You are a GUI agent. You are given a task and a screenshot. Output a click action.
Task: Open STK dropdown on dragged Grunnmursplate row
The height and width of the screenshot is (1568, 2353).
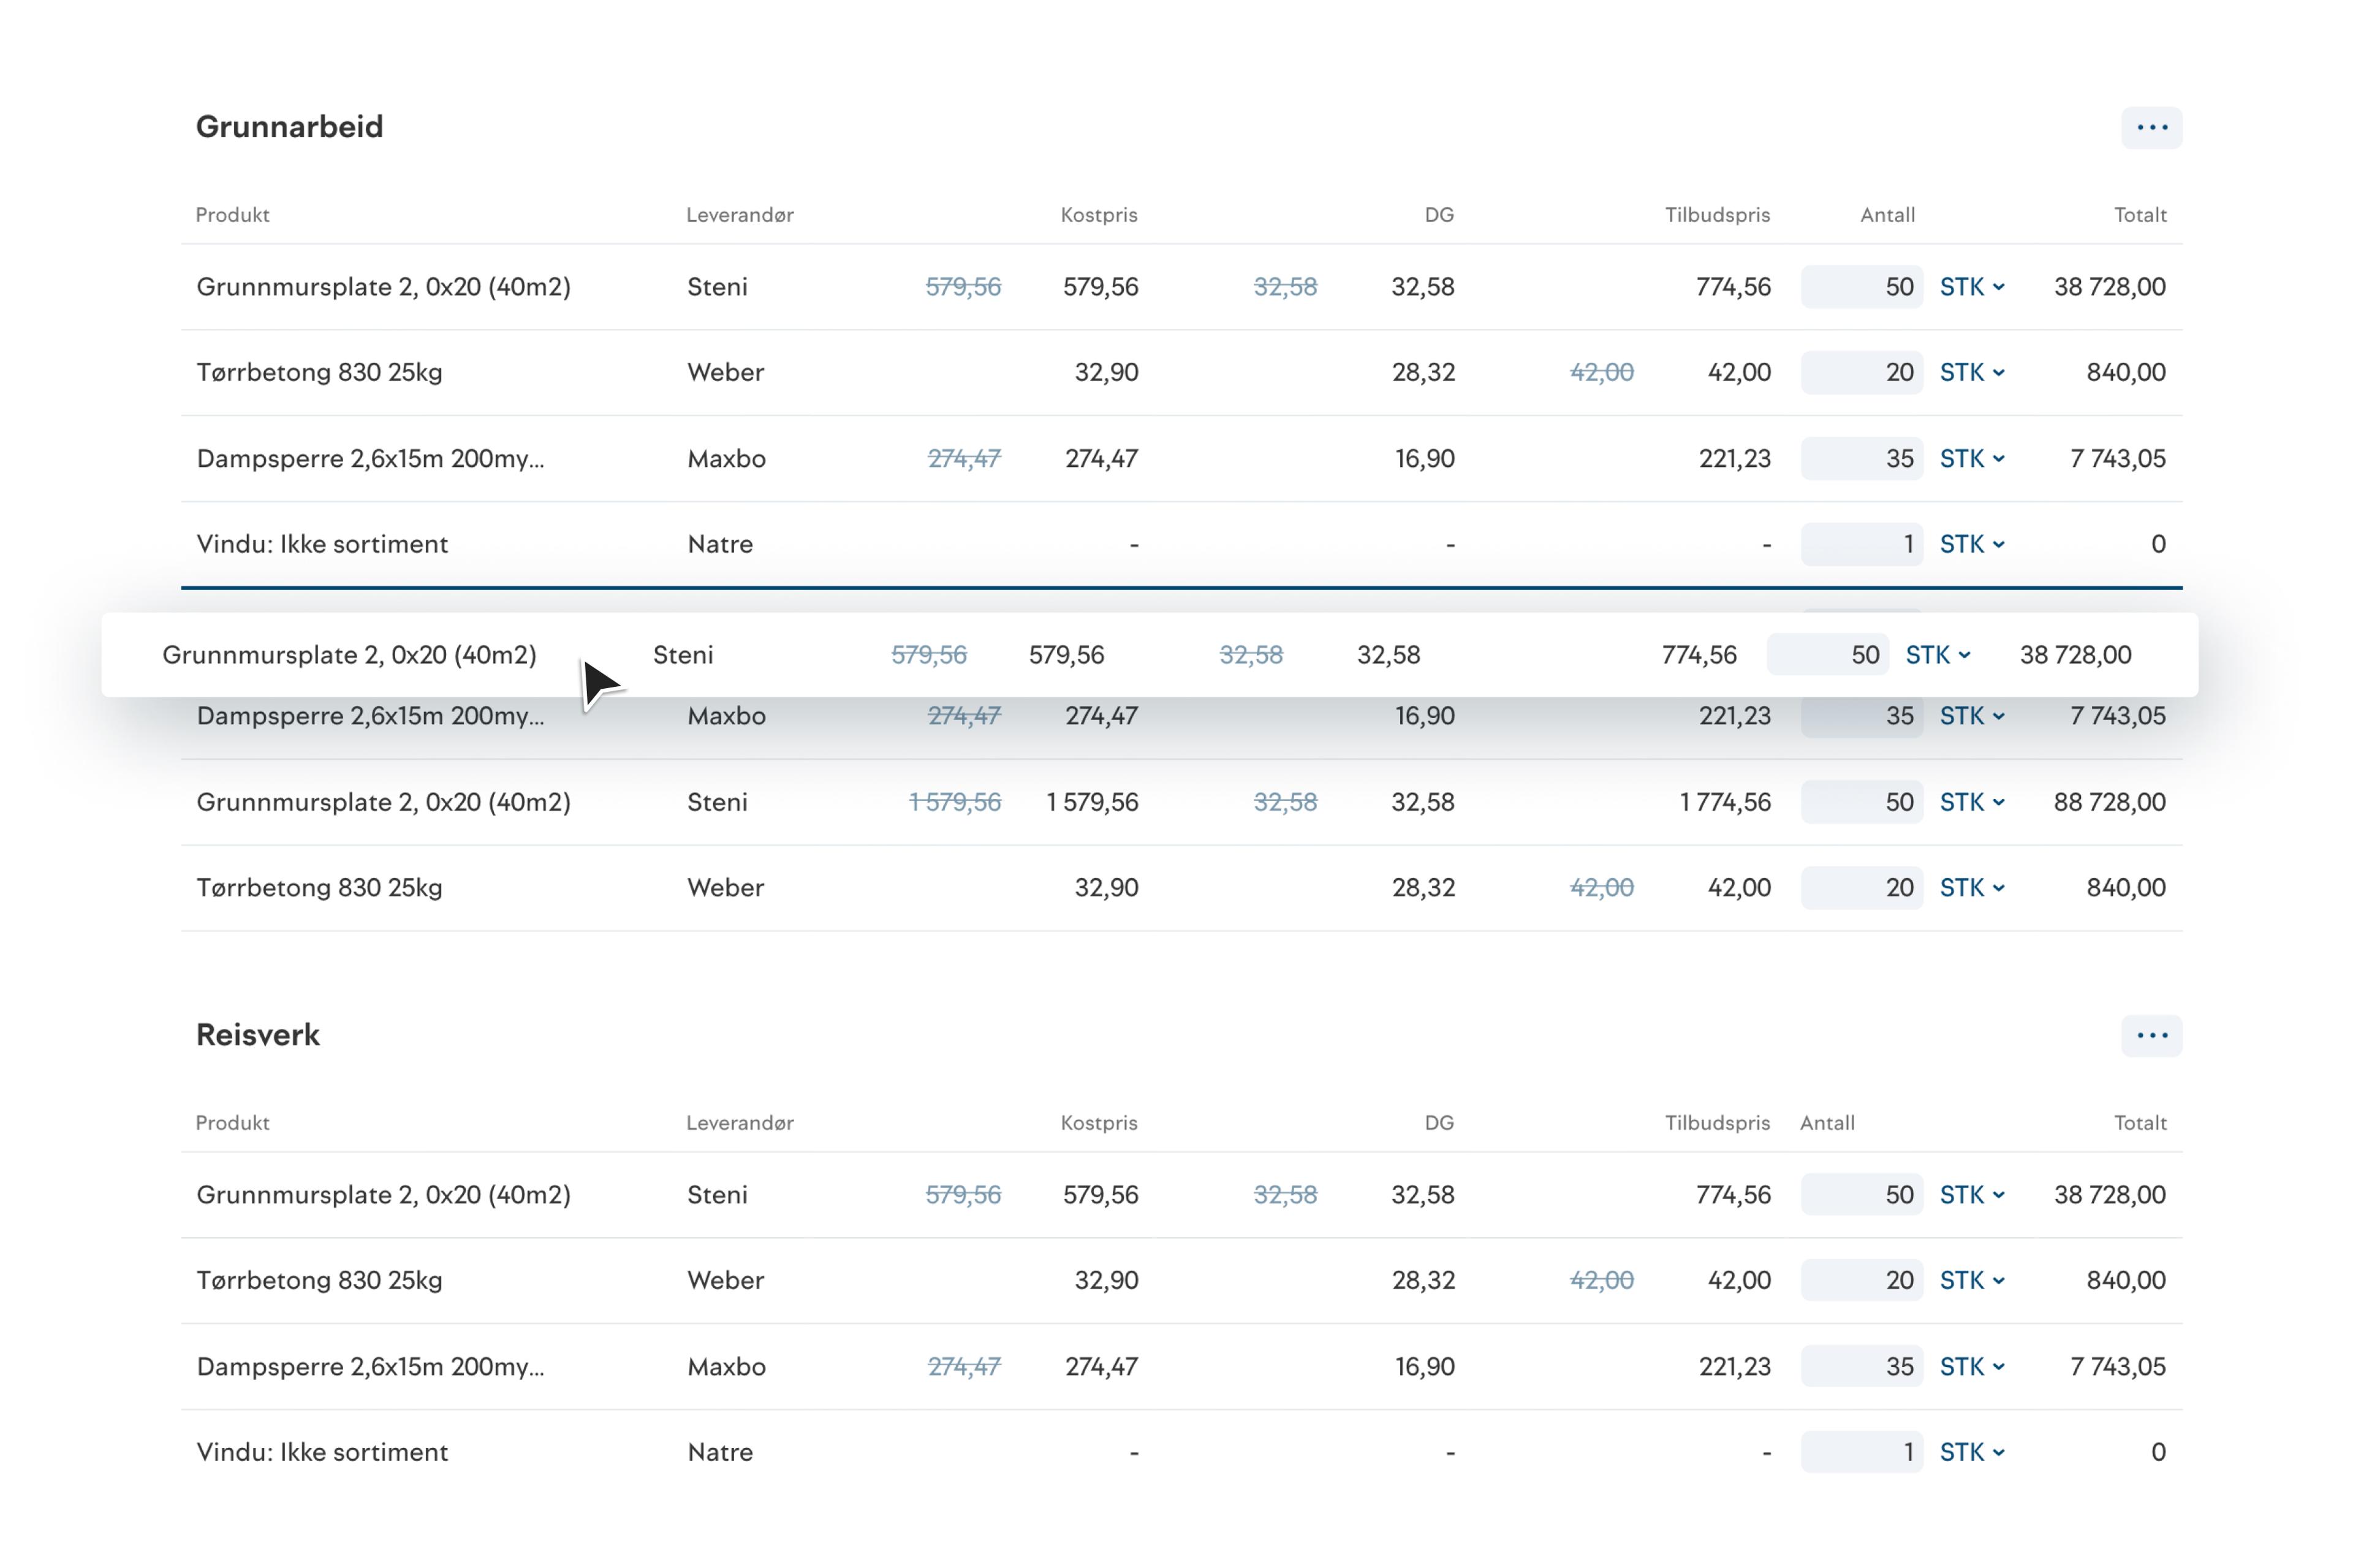pos(1937,655)
